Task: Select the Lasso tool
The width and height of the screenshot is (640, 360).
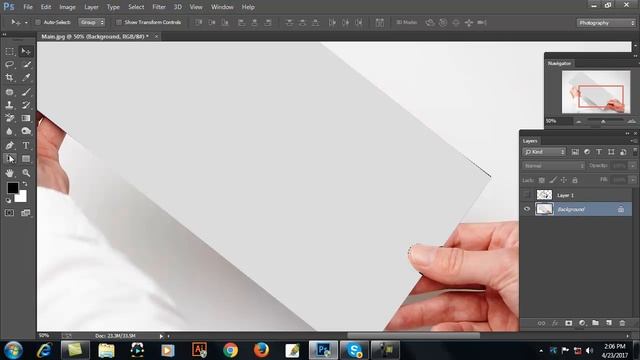Action: click(9, 64)
